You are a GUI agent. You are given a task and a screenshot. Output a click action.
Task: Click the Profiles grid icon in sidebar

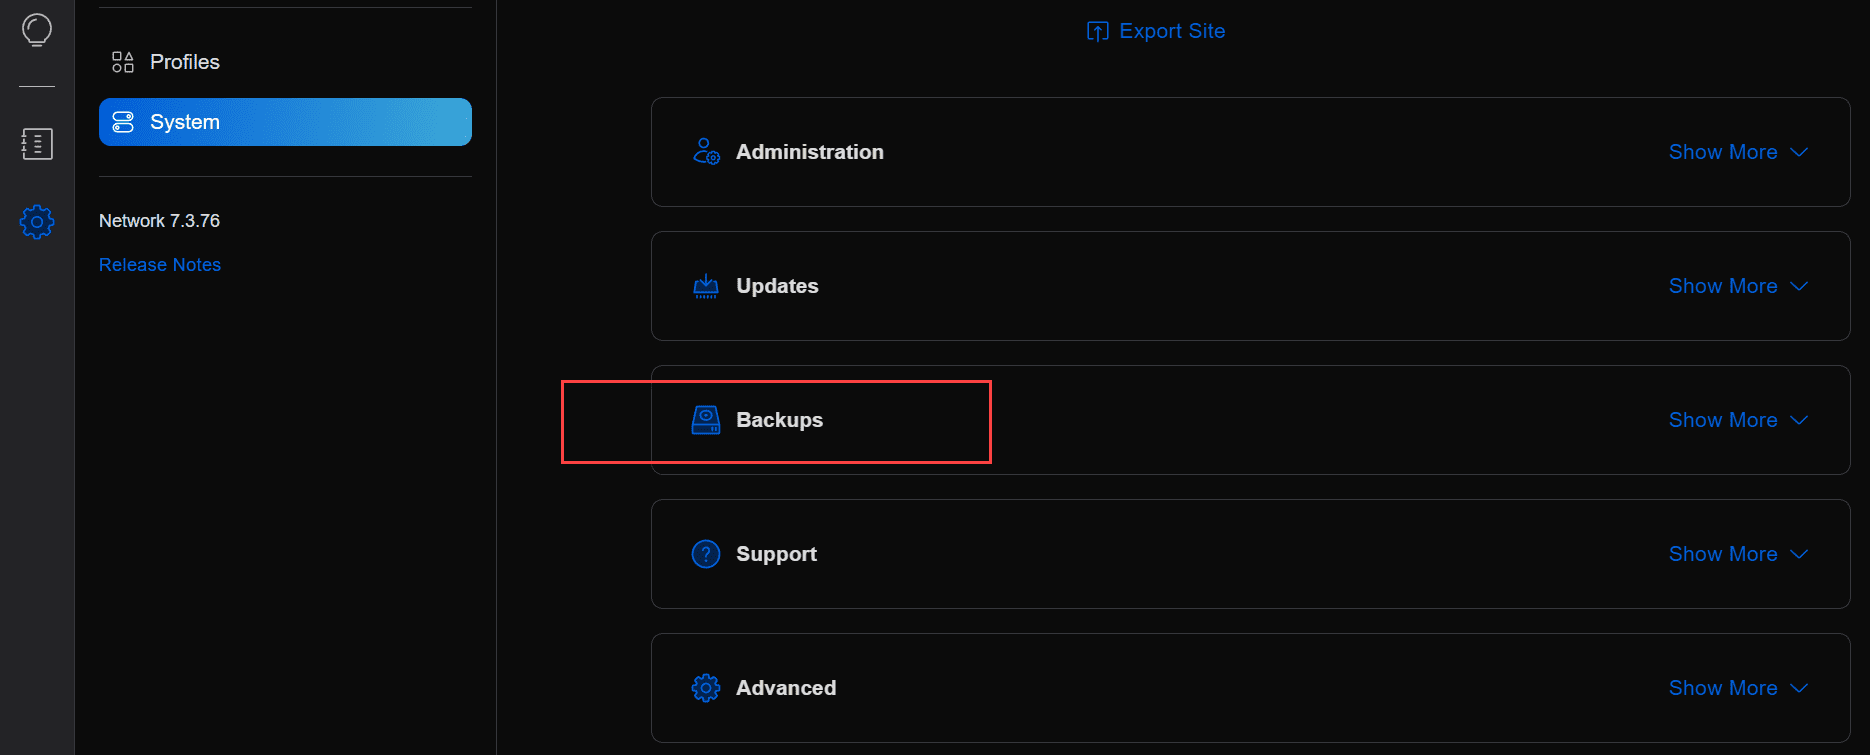pyautogui.click(x=123, y=62)
